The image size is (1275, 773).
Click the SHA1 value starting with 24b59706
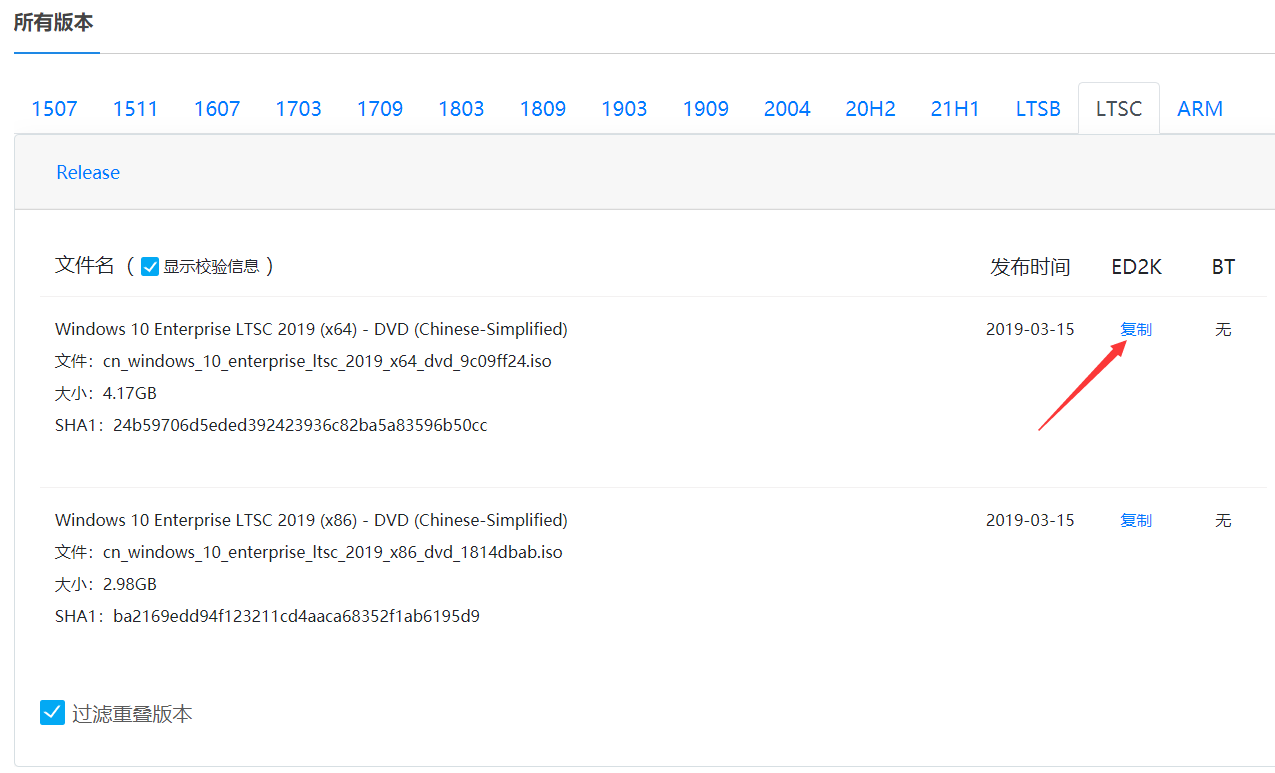point(300,425)
